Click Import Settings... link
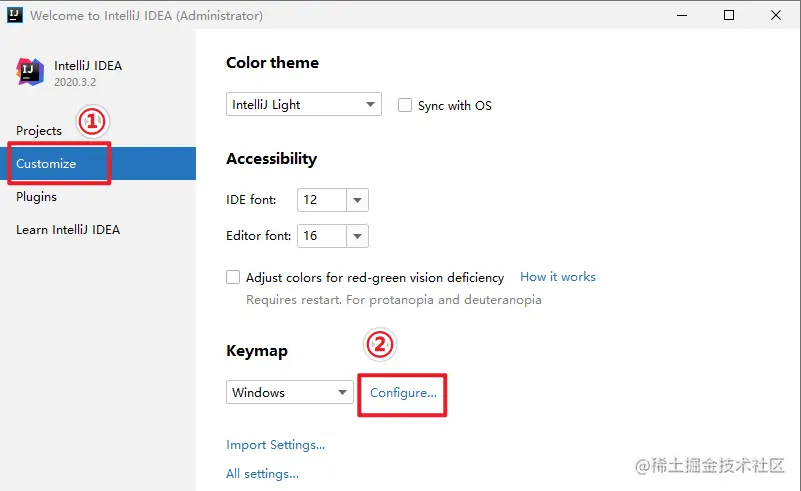 point(275,445)
